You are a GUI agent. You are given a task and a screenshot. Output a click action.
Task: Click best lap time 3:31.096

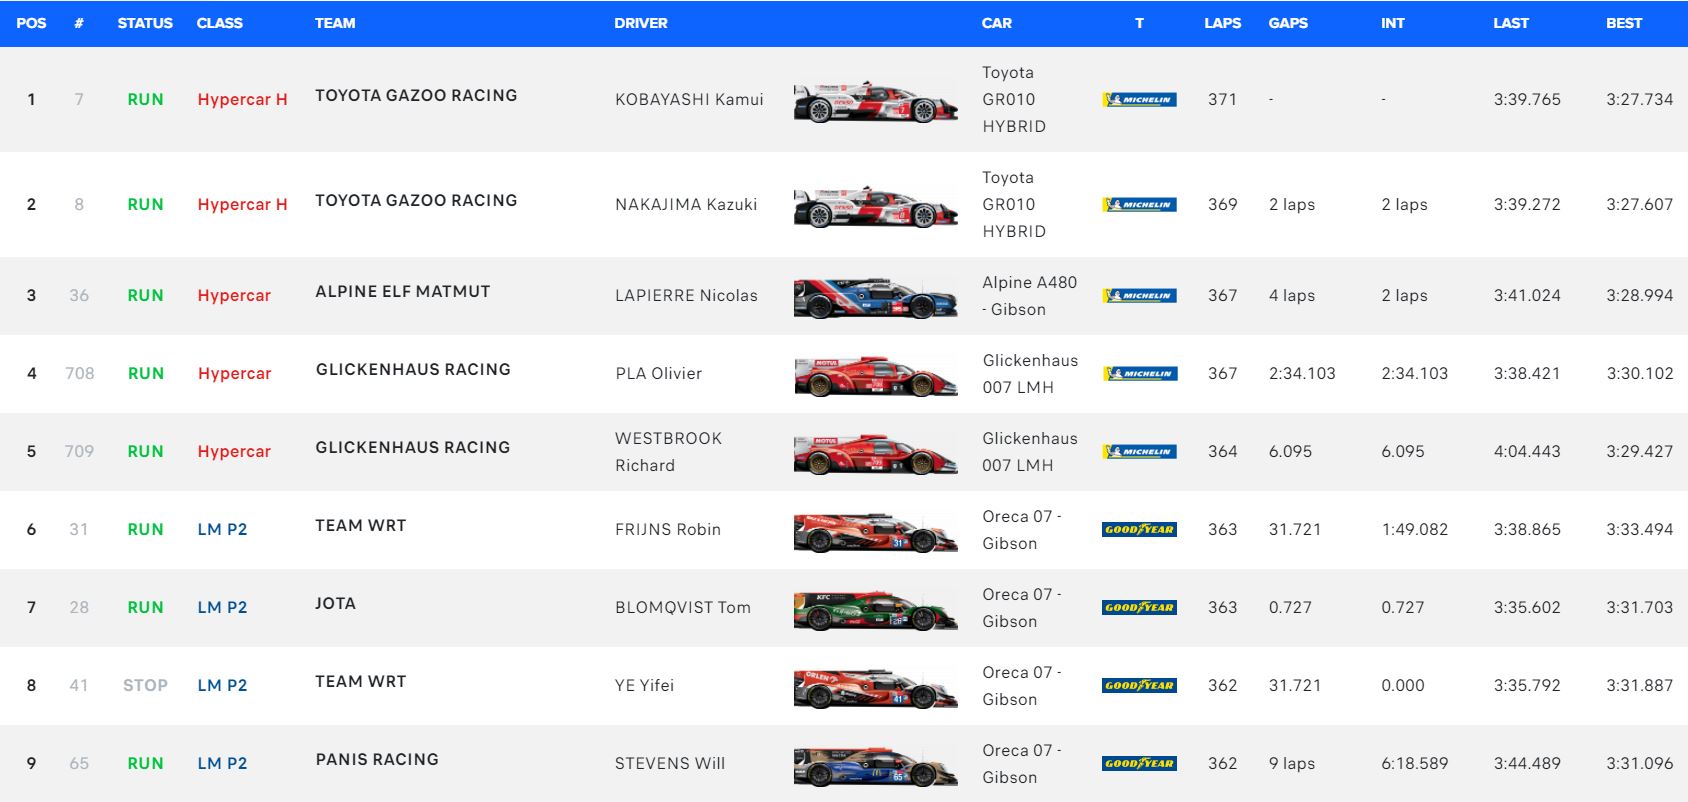[x=1639, y=764]
